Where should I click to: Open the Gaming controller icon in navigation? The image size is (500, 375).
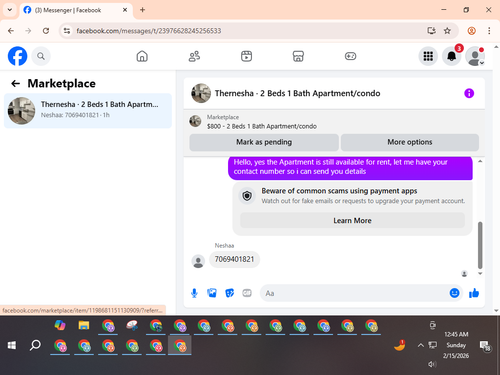(350, 56)
